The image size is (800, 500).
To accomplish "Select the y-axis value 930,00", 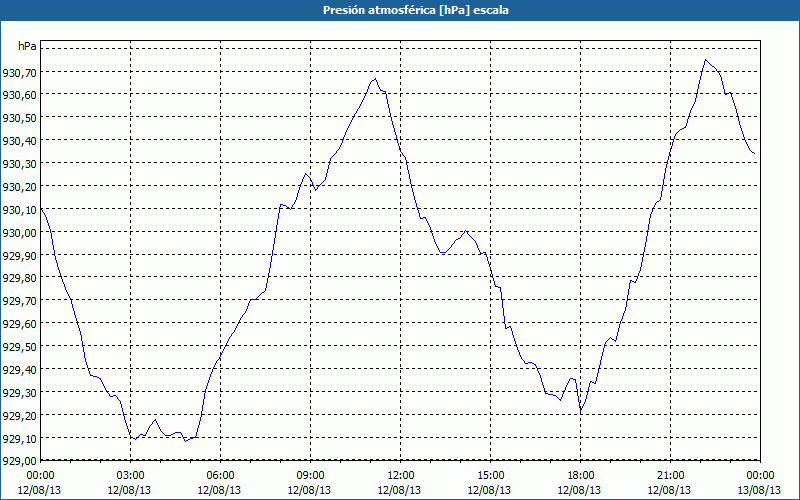I will click(19, 233).
